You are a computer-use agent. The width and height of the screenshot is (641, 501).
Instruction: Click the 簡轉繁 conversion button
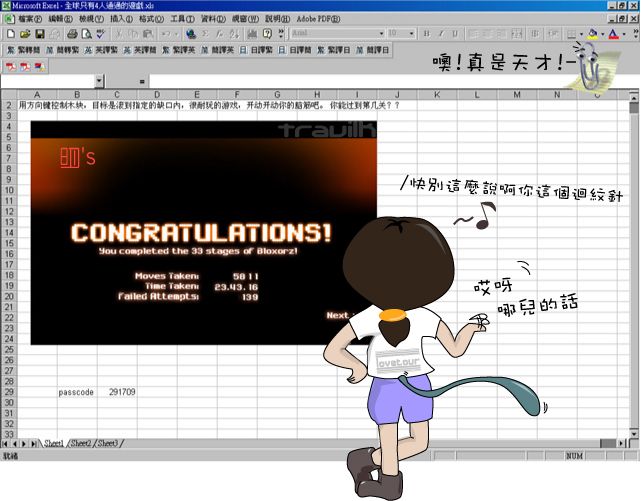(x=62, y=50)
